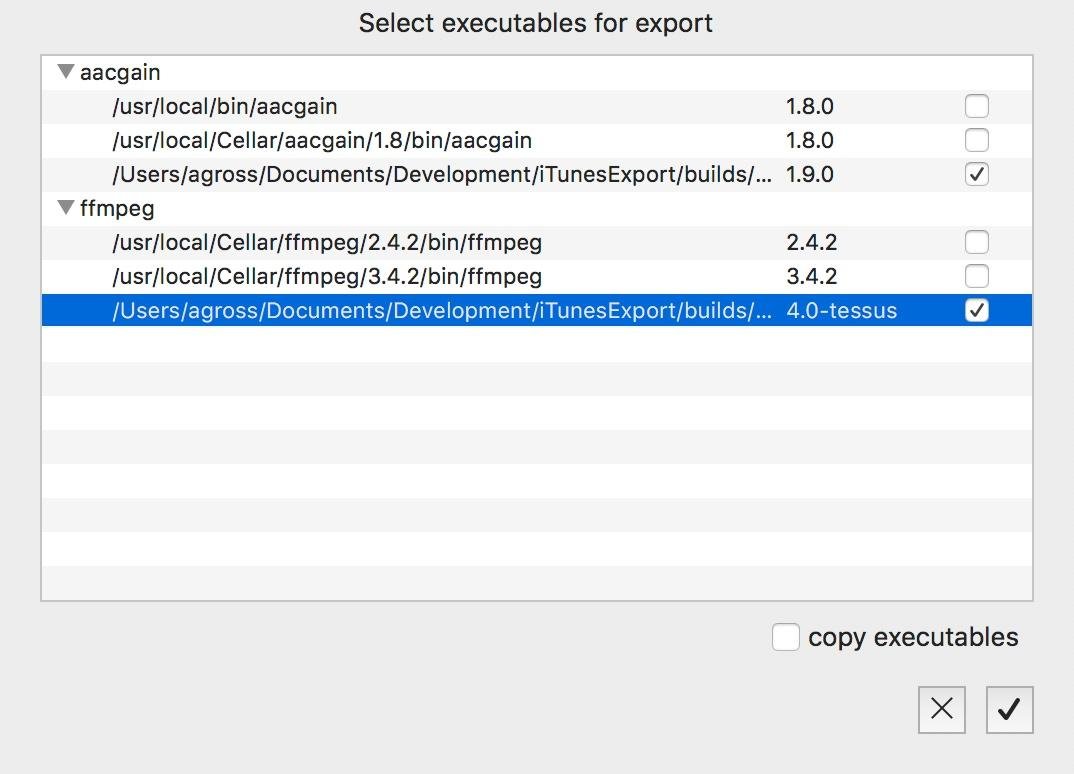Select the ffmpeg/3.4.2/bin/ffmpeg path row
Viewport: 1074px width, 774px height.
point(327,276)
